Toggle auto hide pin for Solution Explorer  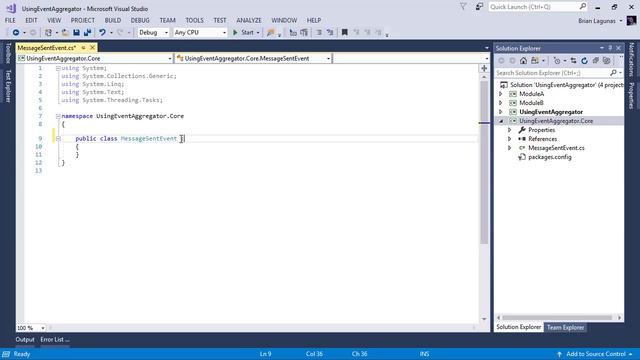(x=610, y=48)
